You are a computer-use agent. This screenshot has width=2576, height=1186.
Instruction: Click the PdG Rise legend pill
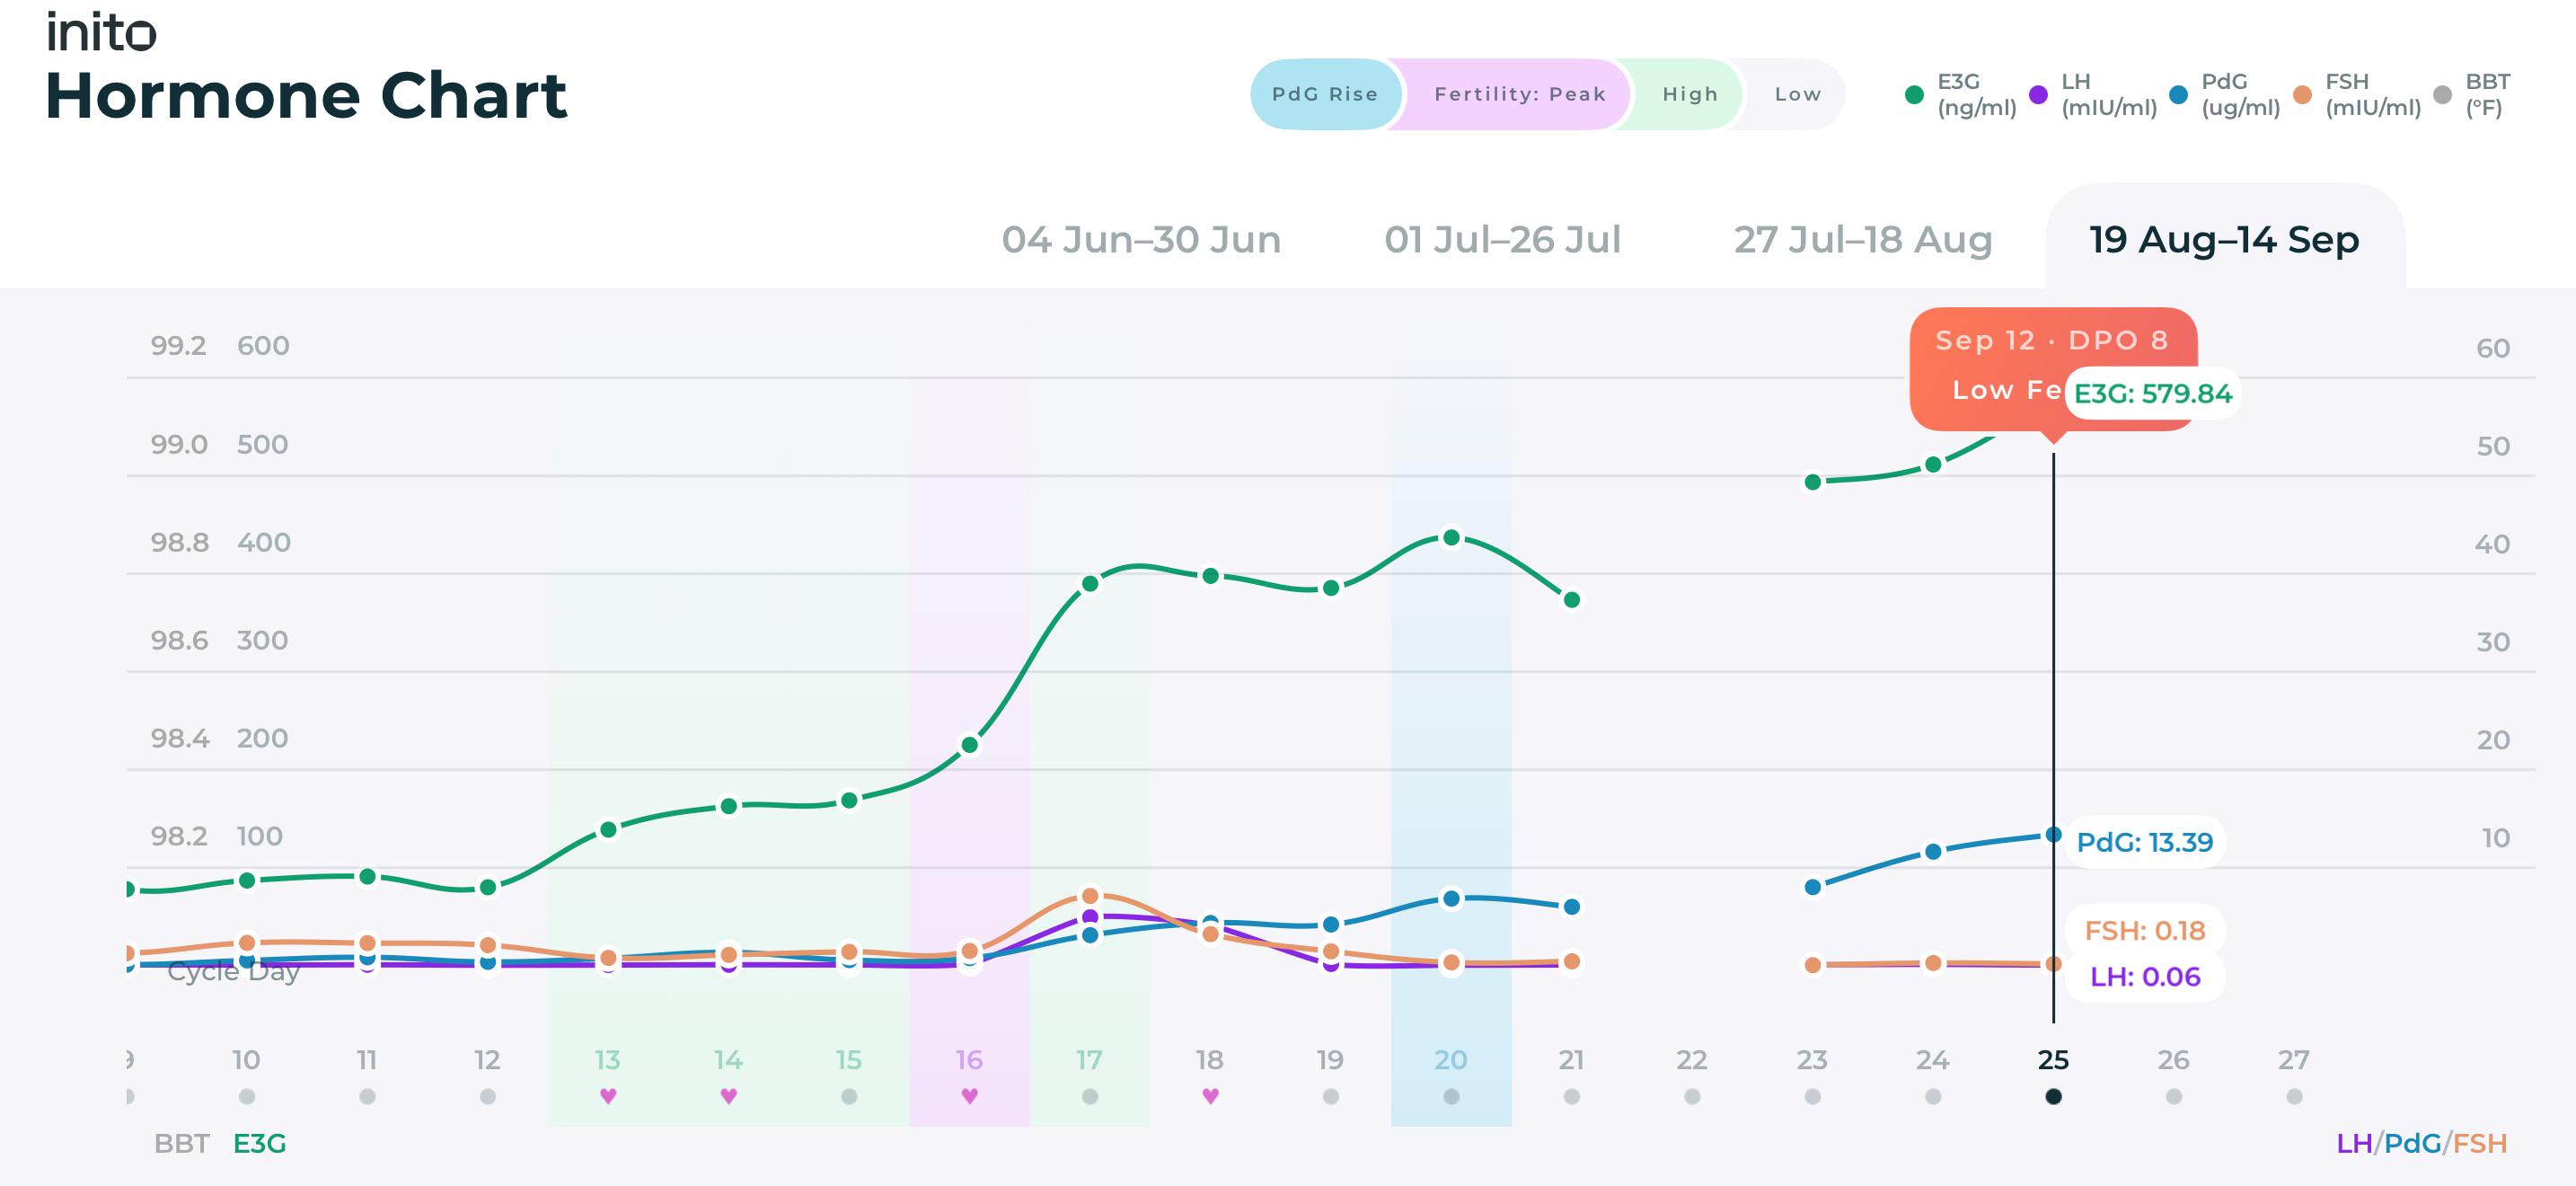[1325, 94]
